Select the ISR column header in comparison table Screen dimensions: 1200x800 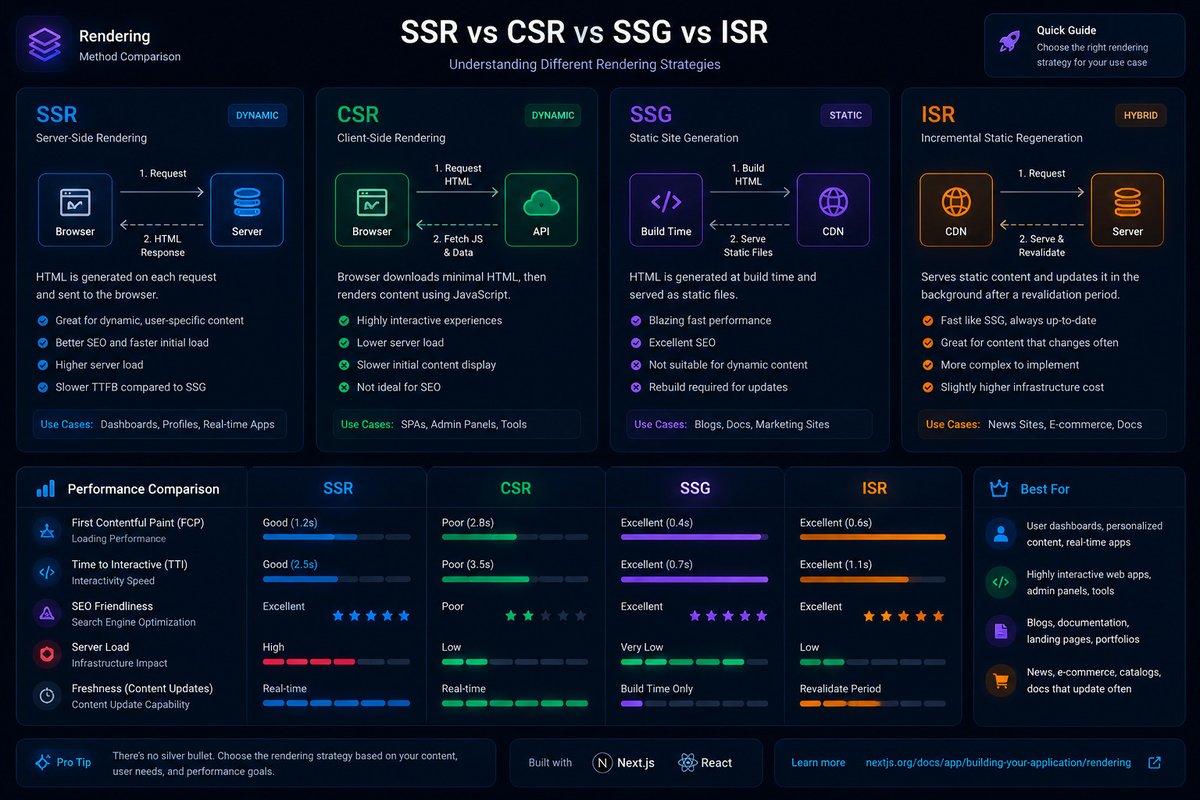[874, 489]
